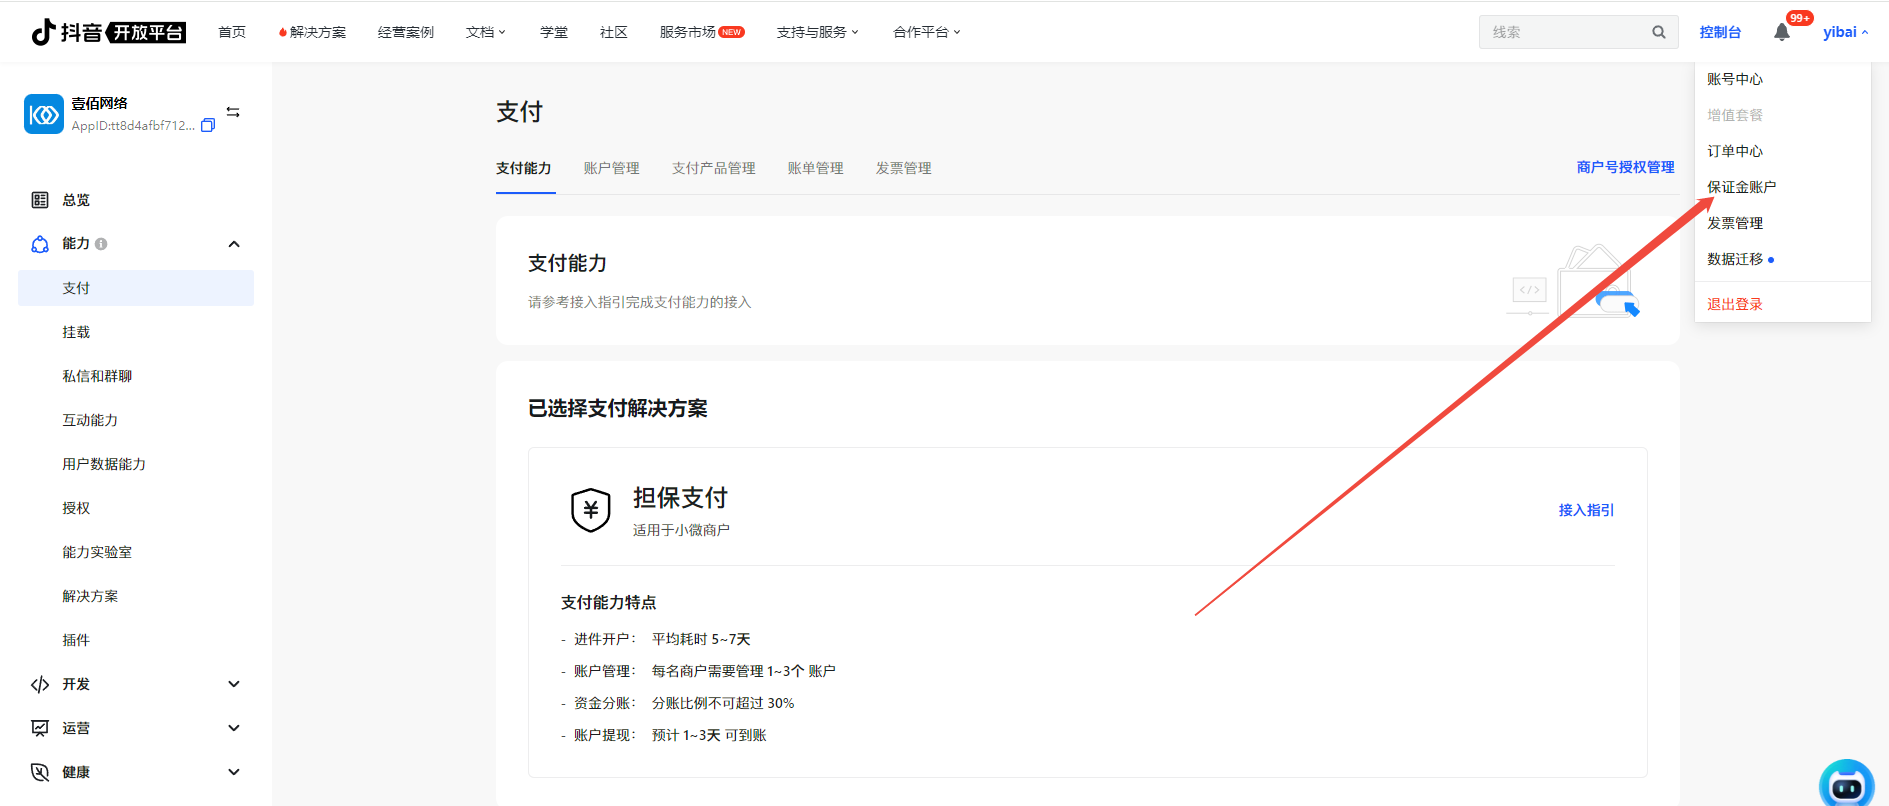Click the search magnifier icon
1889x806 pixels.
[x=1658, y=32]
